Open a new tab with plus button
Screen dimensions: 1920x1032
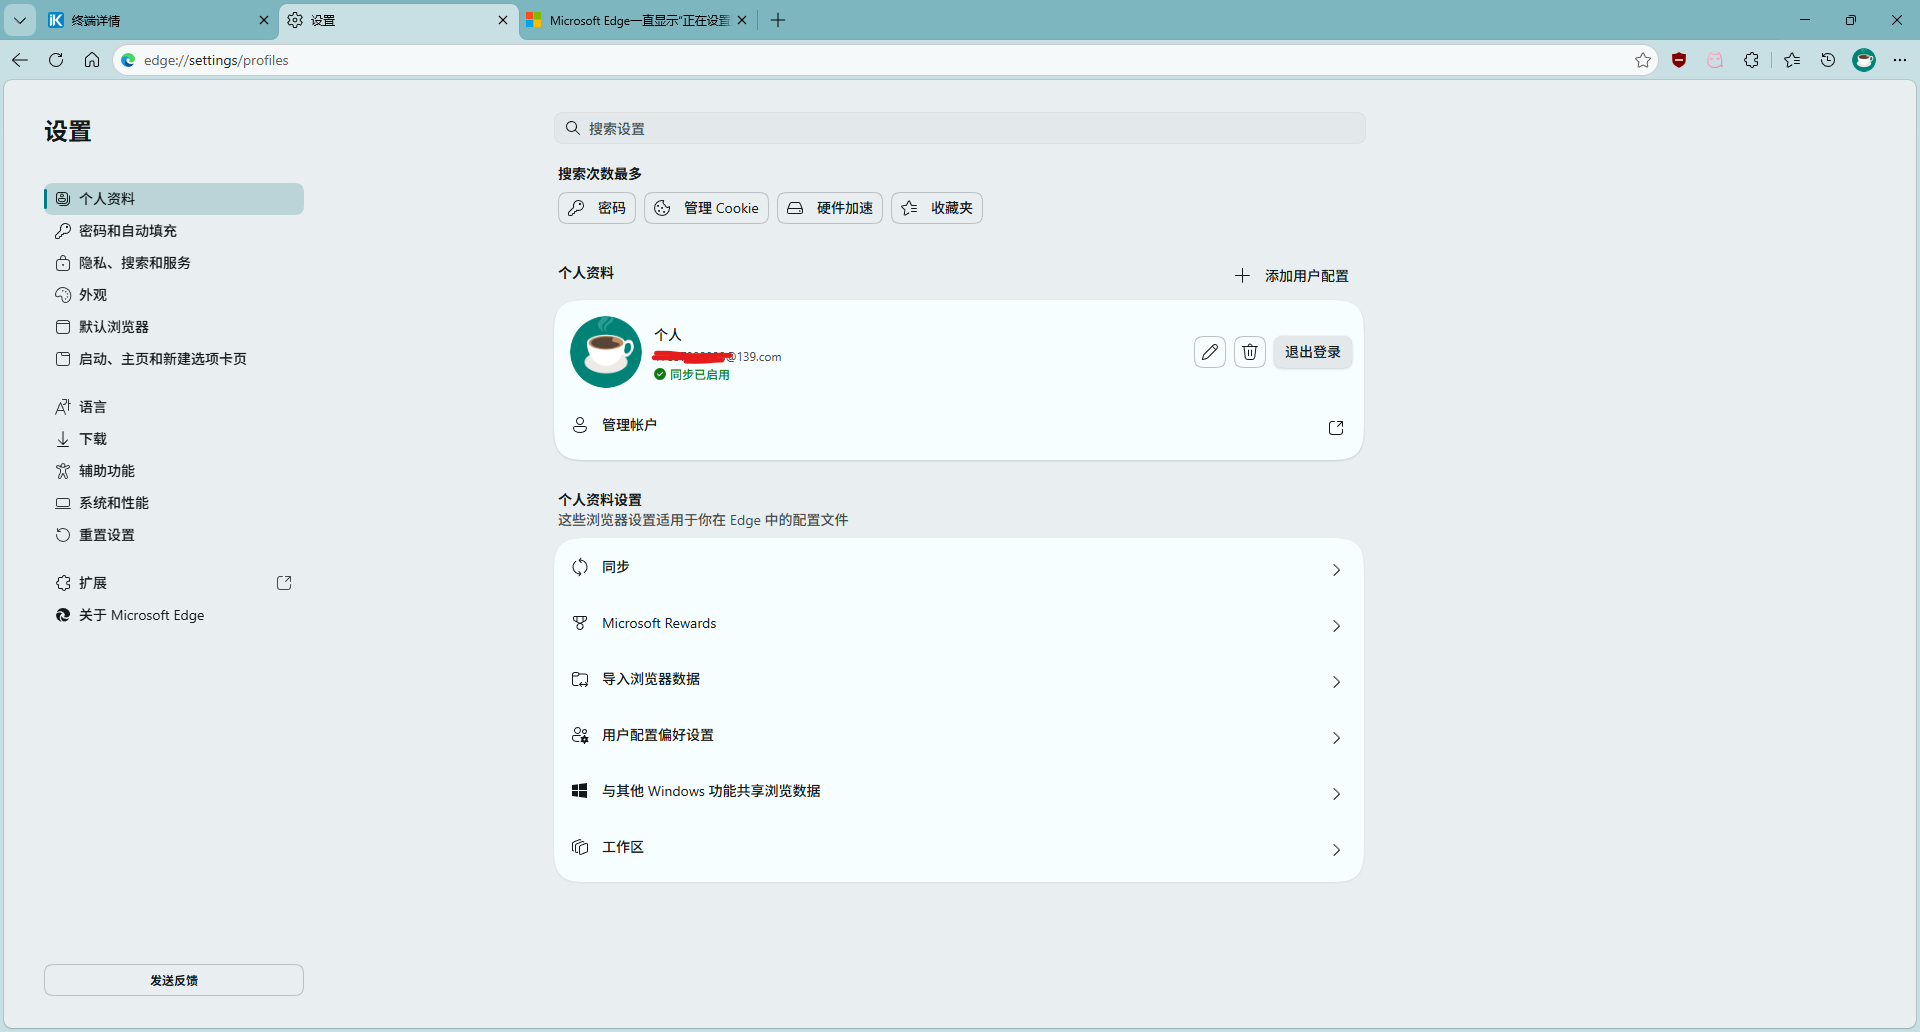pos(778,20)
